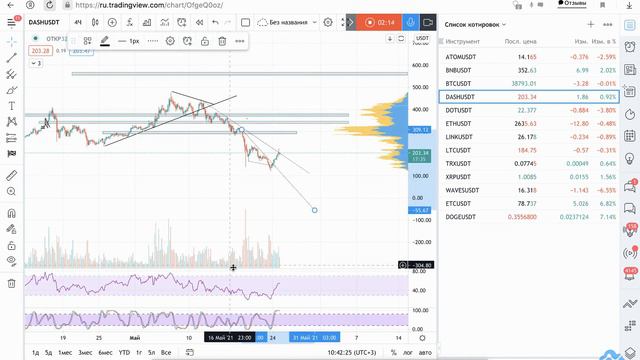This screenshot has height=360, width=640.
Task: Open more options in floating drawing toolbar
Action: pyautogui.click(x=240, y=41)
